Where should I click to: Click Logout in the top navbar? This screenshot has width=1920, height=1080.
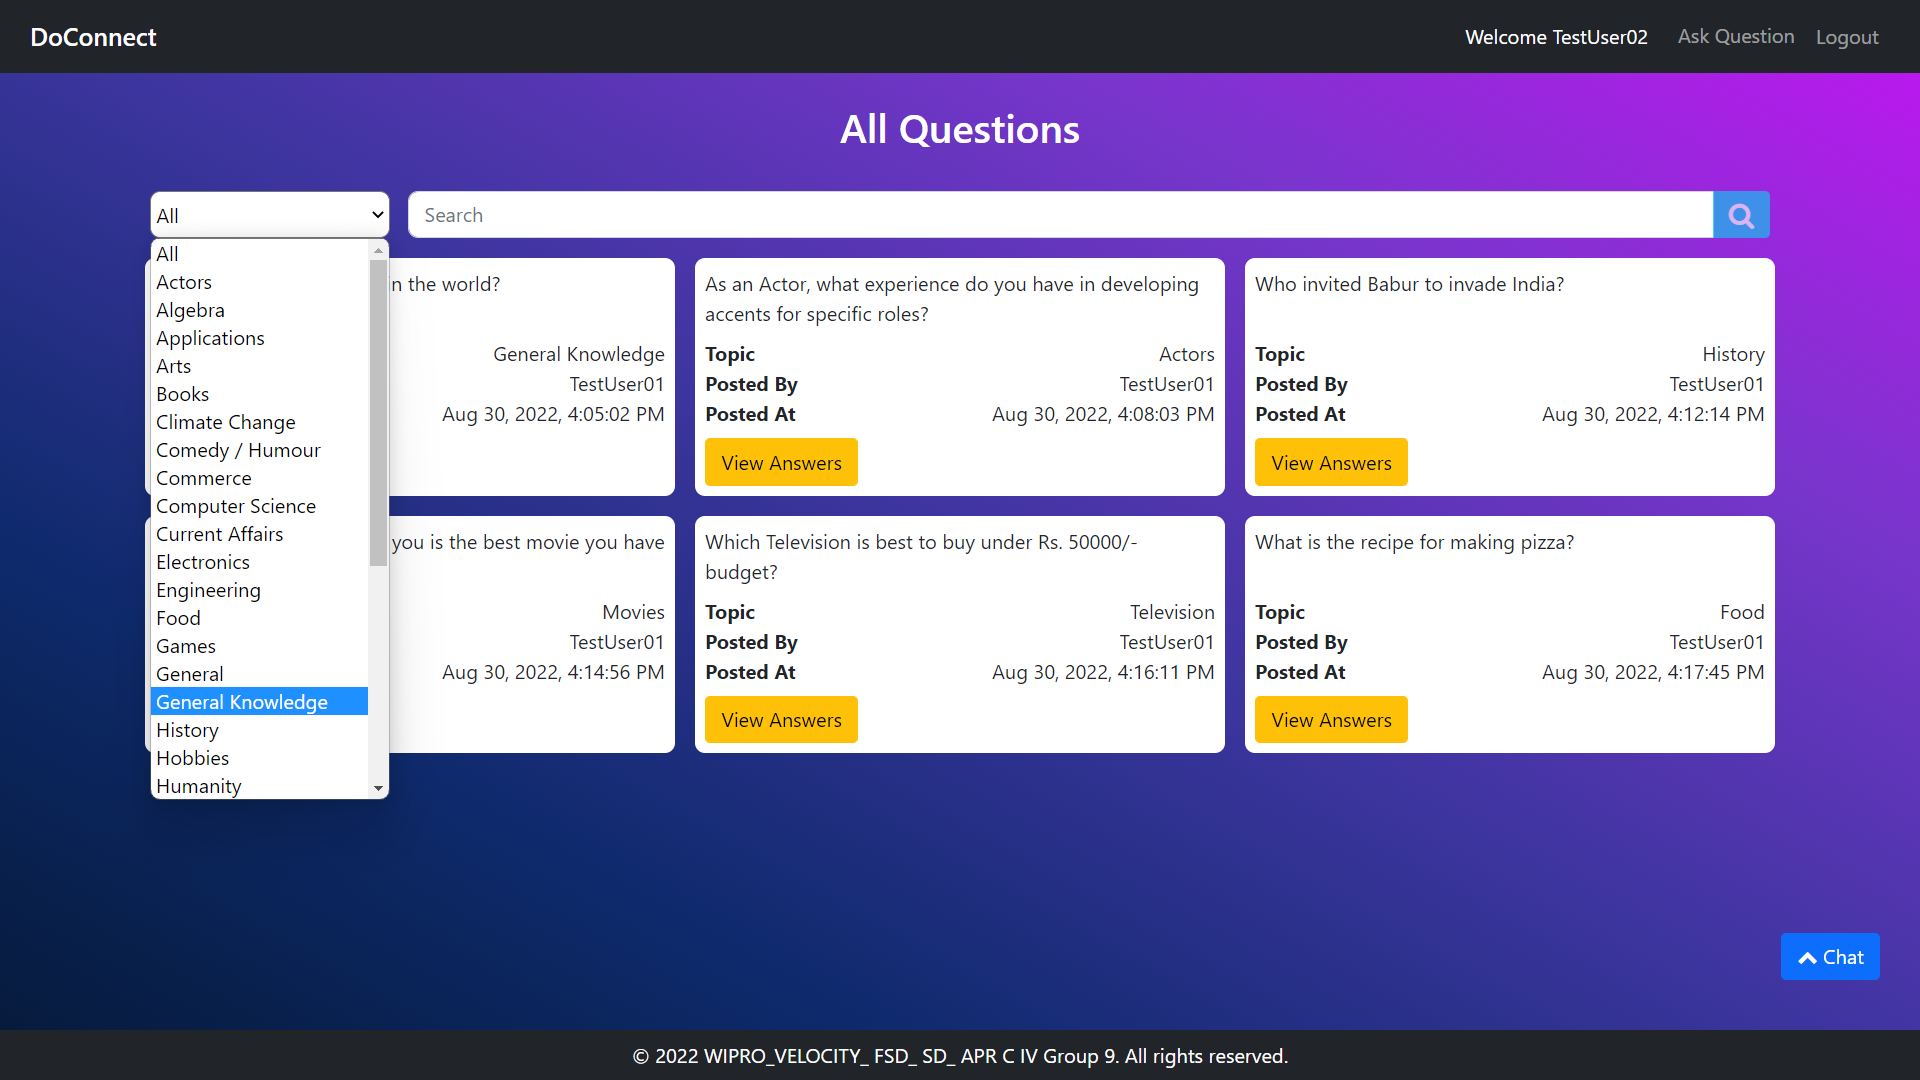[x=1846, y=37]
